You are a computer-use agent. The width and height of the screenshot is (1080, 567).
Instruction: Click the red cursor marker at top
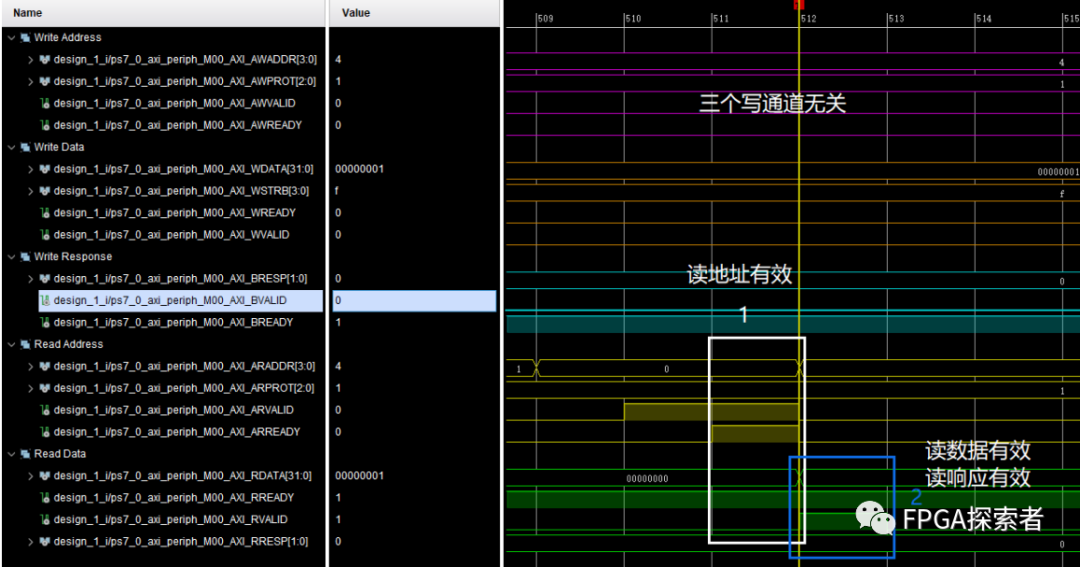[798, 5]
